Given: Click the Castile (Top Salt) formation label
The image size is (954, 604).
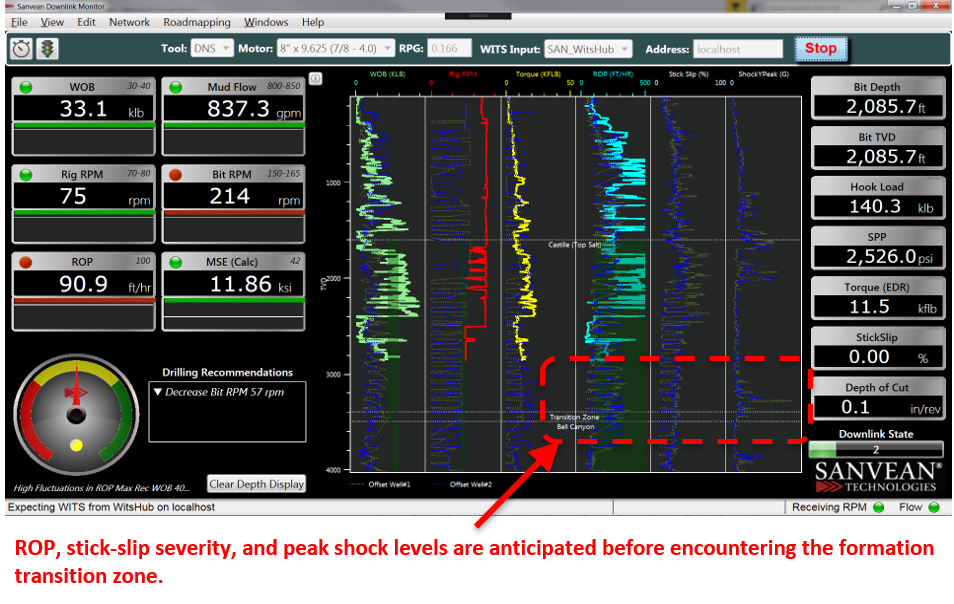Looking at the screenshot, I should (575, 245).
